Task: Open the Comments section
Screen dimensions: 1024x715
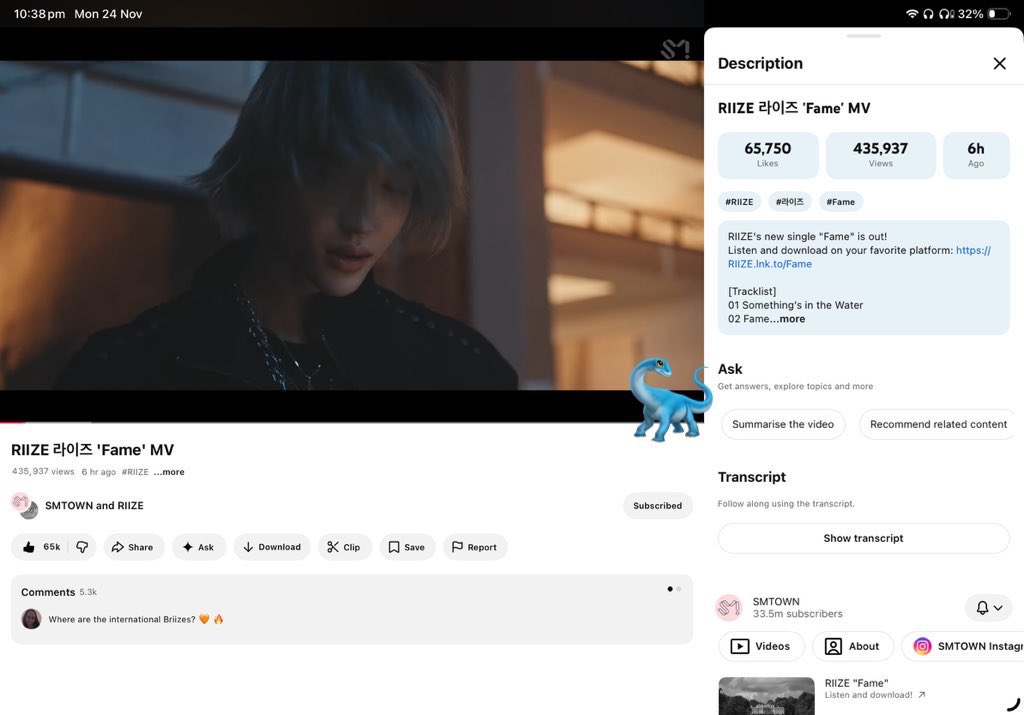Action: coord(351,609)
